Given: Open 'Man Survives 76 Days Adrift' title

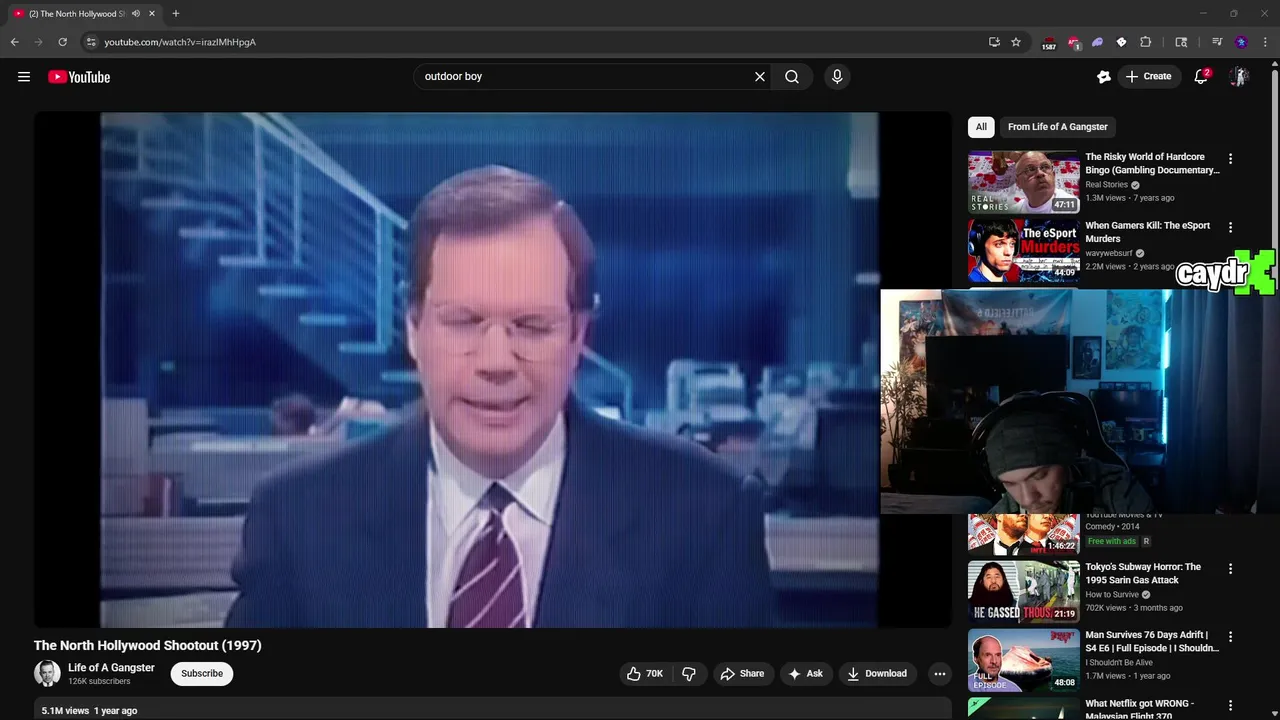Looking at the screenshot, I should [1152, 641].
